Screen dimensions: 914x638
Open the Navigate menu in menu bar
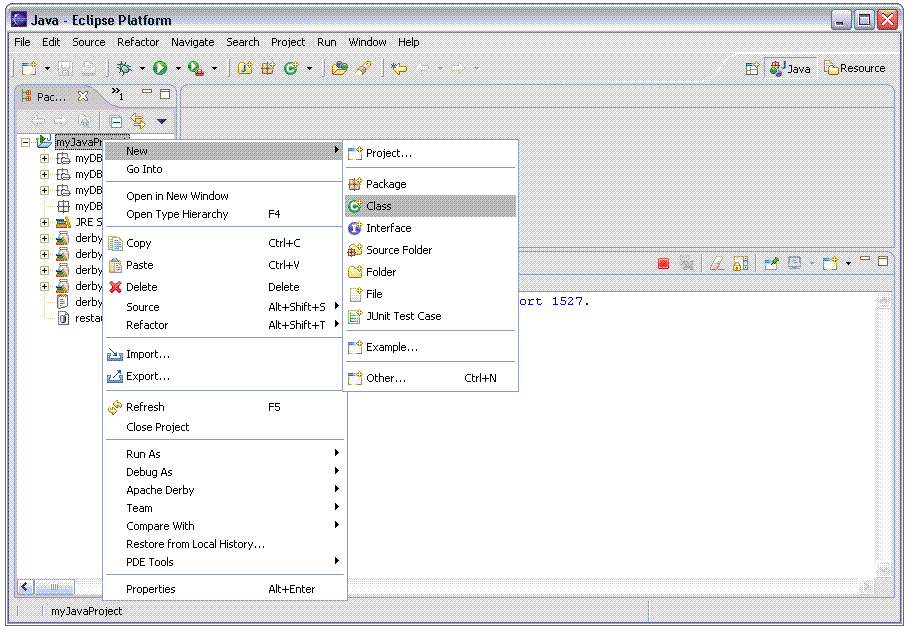pyautogui.click(x=192, y=42)
